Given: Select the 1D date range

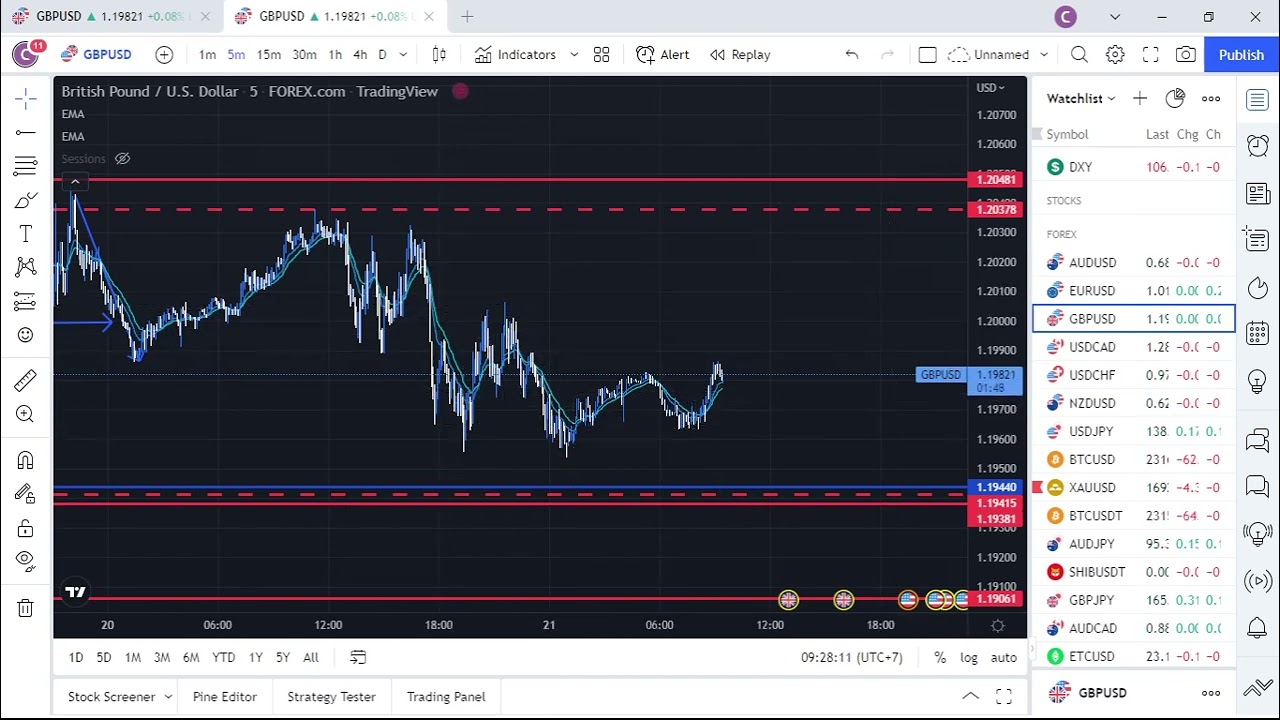Looking at the screenshot, I should (x=76, y=657).
